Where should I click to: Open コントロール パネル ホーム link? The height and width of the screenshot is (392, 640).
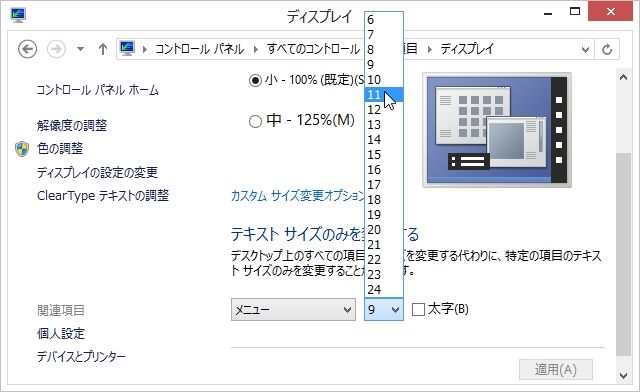click(x=98, y=90)
